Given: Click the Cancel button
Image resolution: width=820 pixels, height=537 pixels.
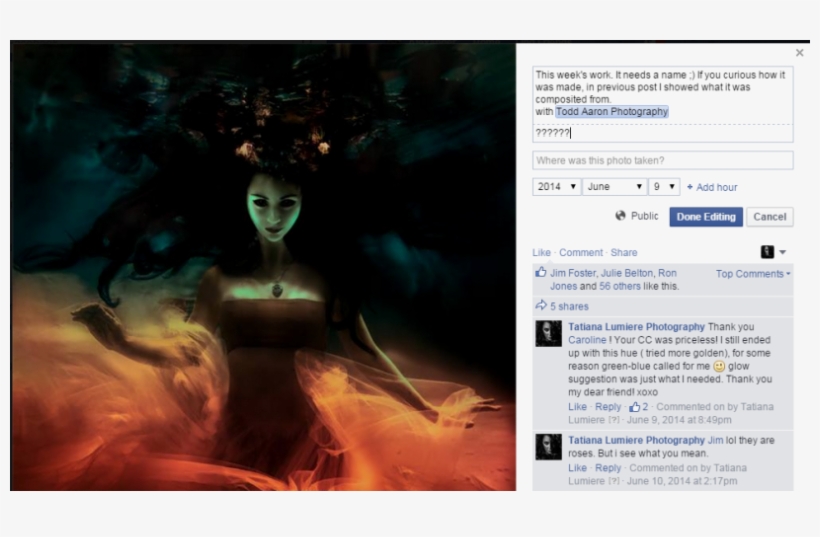Looking at the screenshot, I should [770, 216].
